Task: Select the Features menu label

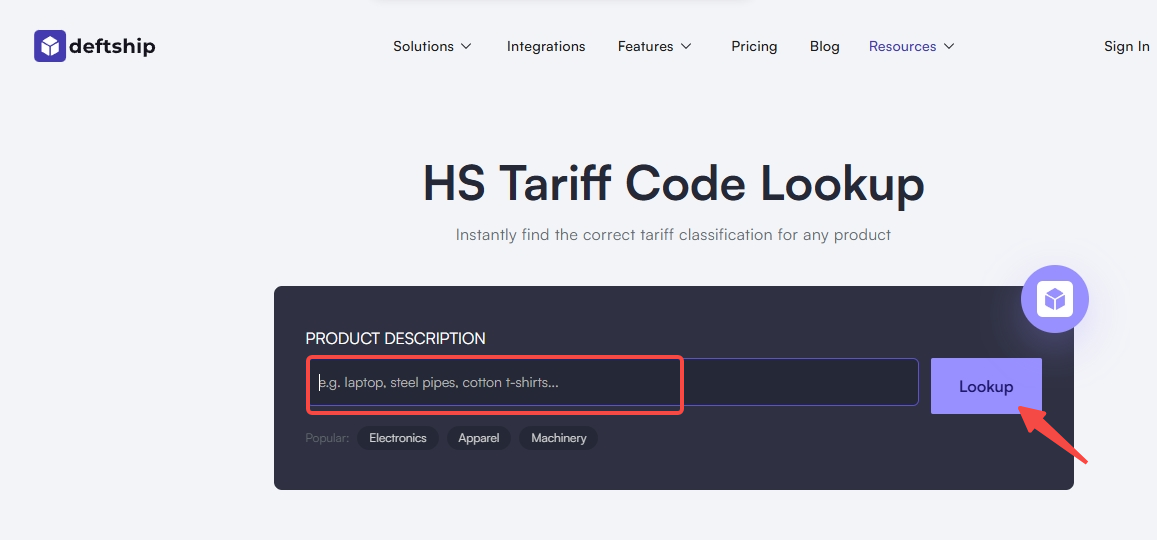Action: (x=645, y=46)
